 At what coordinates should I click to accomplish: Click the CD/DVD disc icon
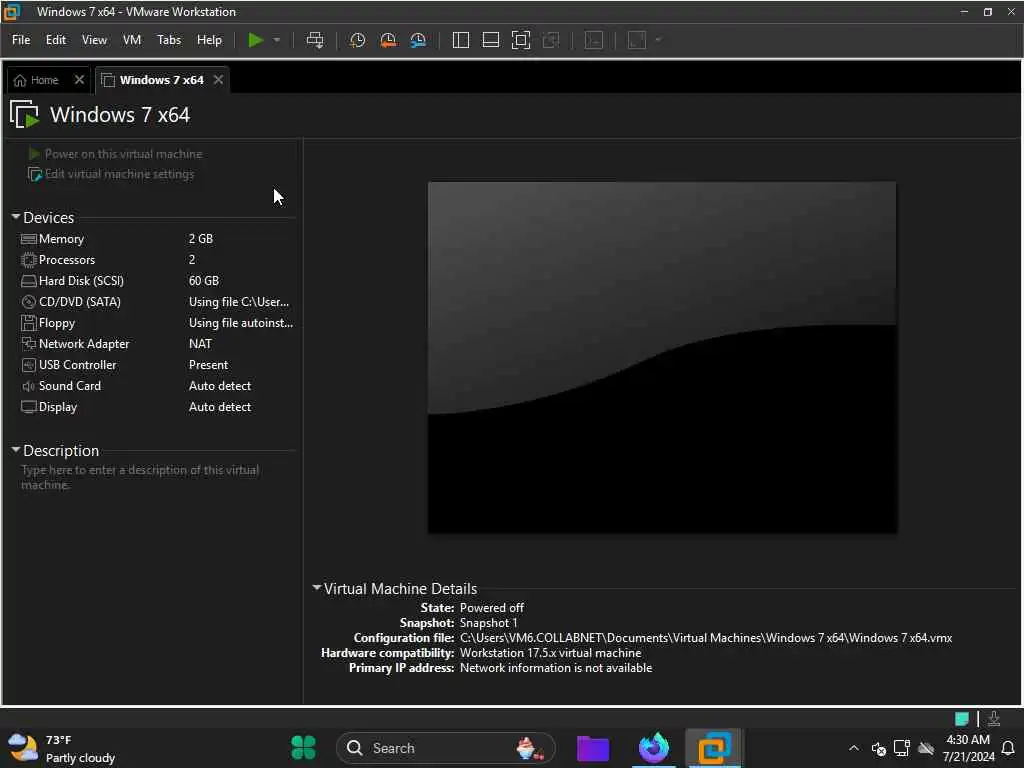pyautogui.click(x=29, y=302)
